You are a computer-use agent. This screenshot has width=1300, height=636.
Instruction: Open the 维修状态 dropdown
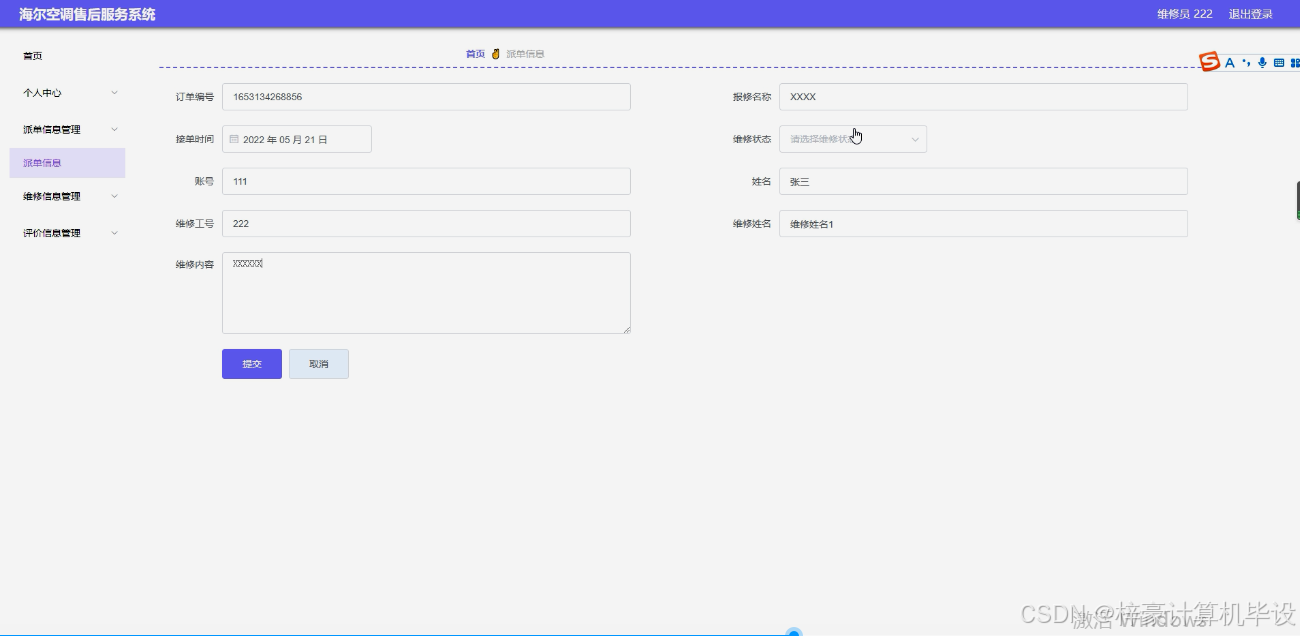click(853, 139)
